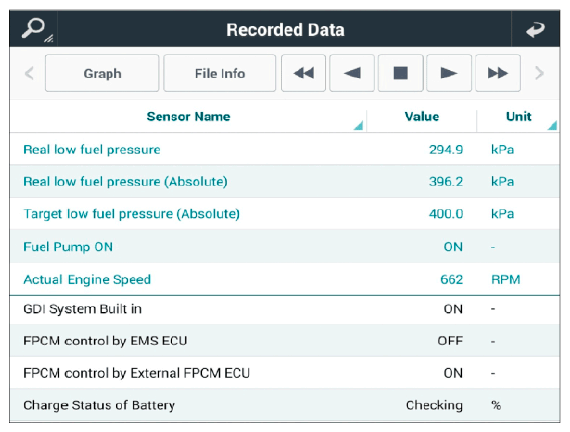Open the search magnifier icon

34,29
